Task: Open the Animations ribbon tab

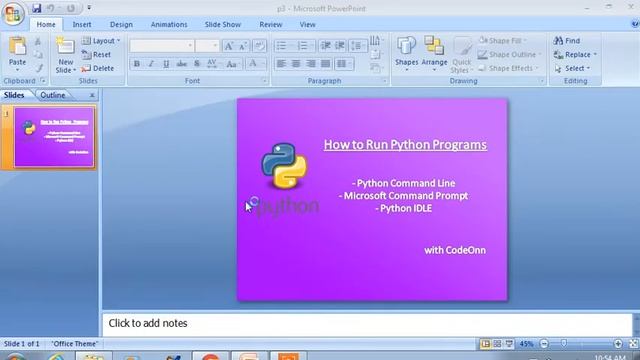Action: pyautogui.click(x=169, y=24)
